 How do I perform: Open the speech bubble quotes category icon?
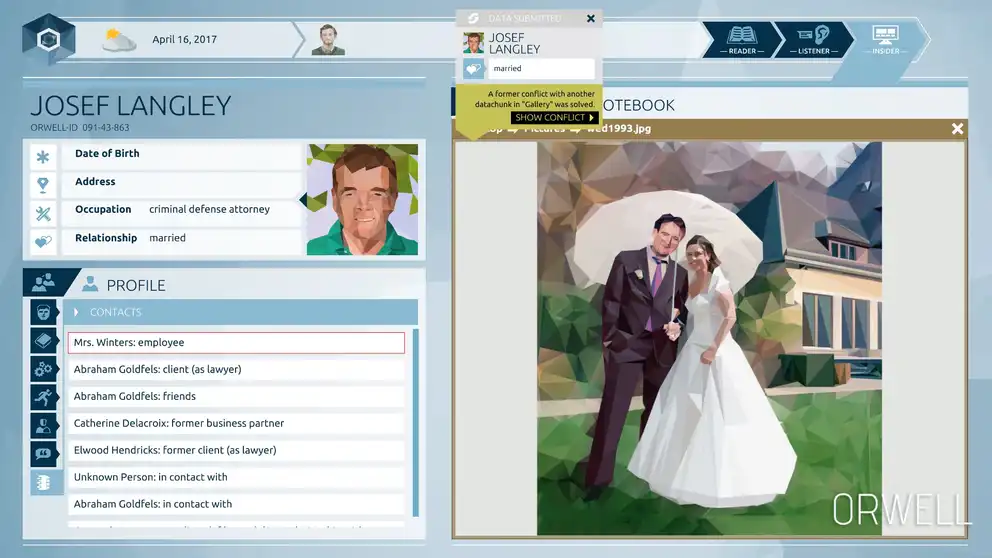coord(43,453)
